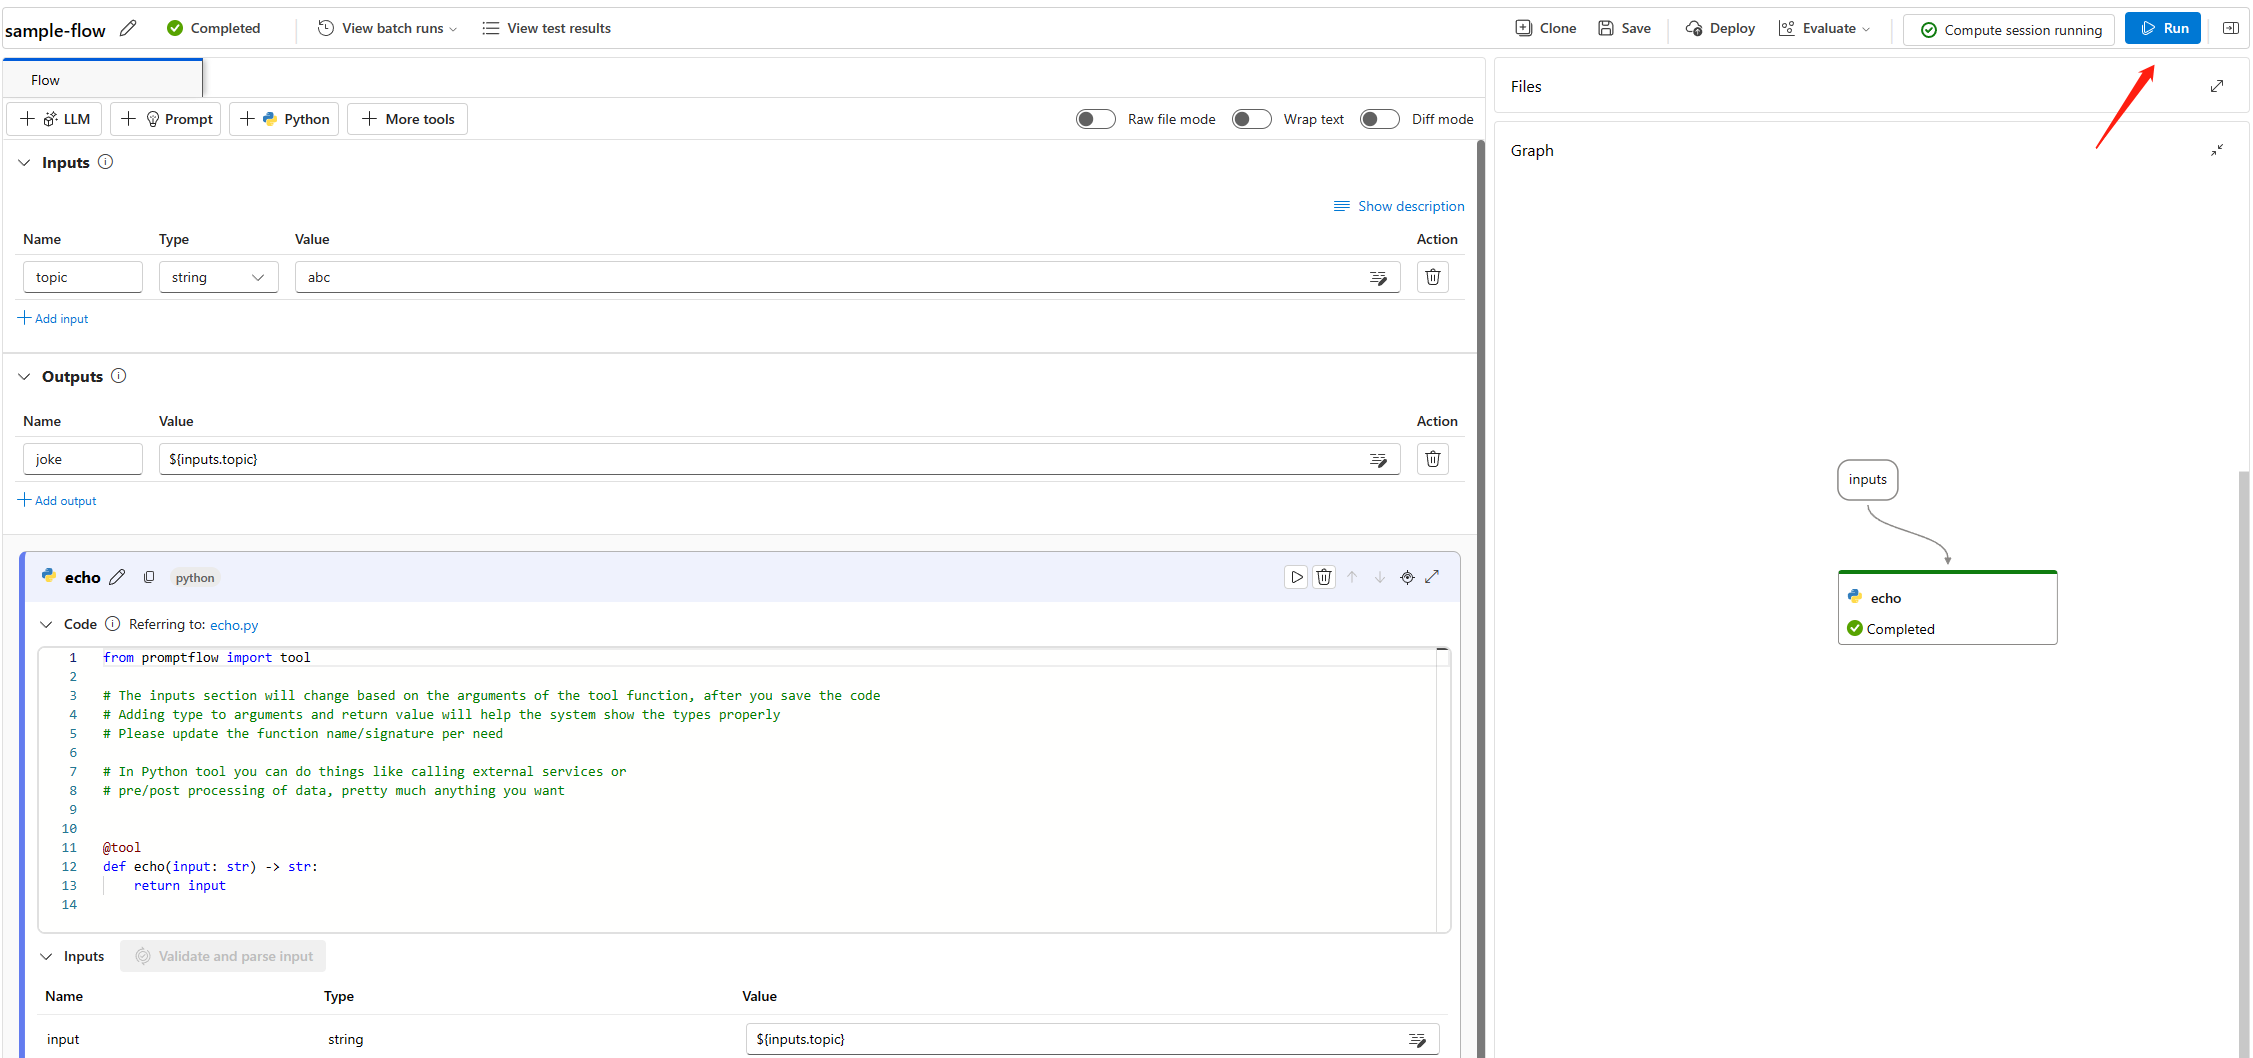The height and width of the screenshot is (1058, 2253).
Task: Select the Flow tab
Action: pos(103,79)
